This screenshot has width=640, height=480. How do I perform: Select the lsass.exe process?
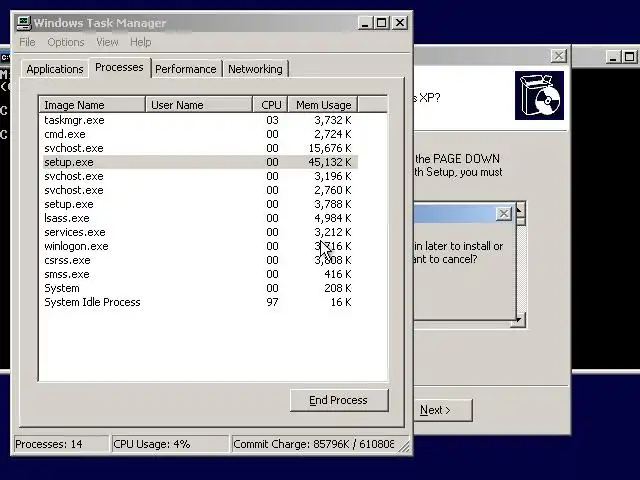[200, 218]
